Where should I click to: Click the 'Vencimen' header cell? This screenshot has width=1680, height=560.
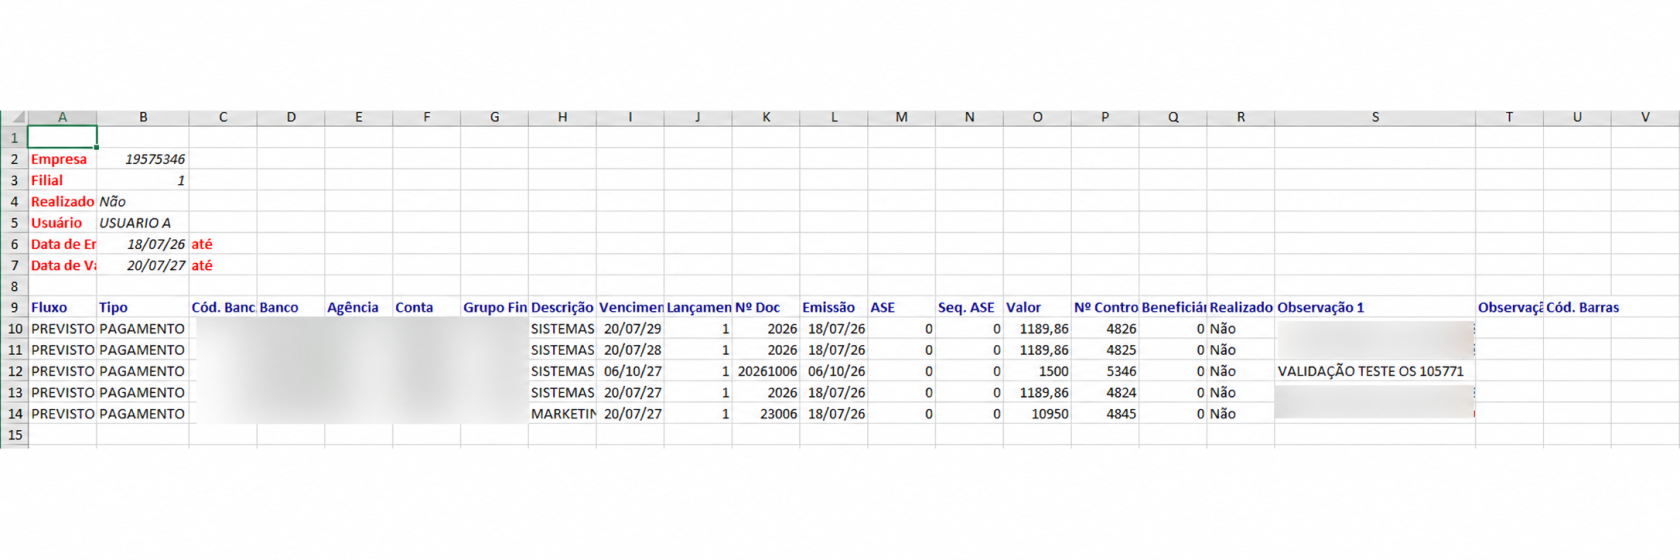tap(631, 307)
